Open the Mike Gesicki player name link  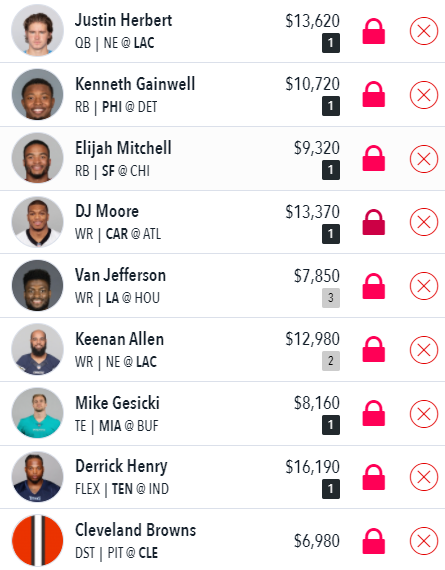[117, 403]
